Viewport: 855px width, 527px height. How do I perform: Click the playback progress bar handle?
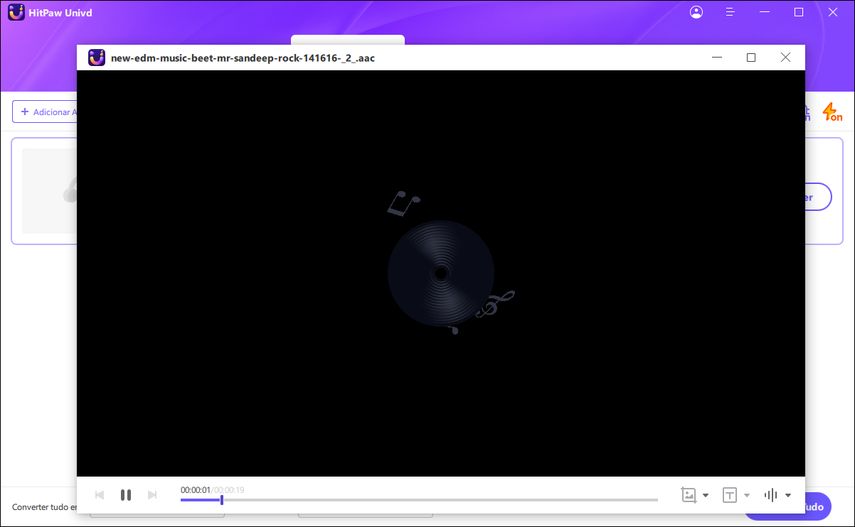[221, 500]
